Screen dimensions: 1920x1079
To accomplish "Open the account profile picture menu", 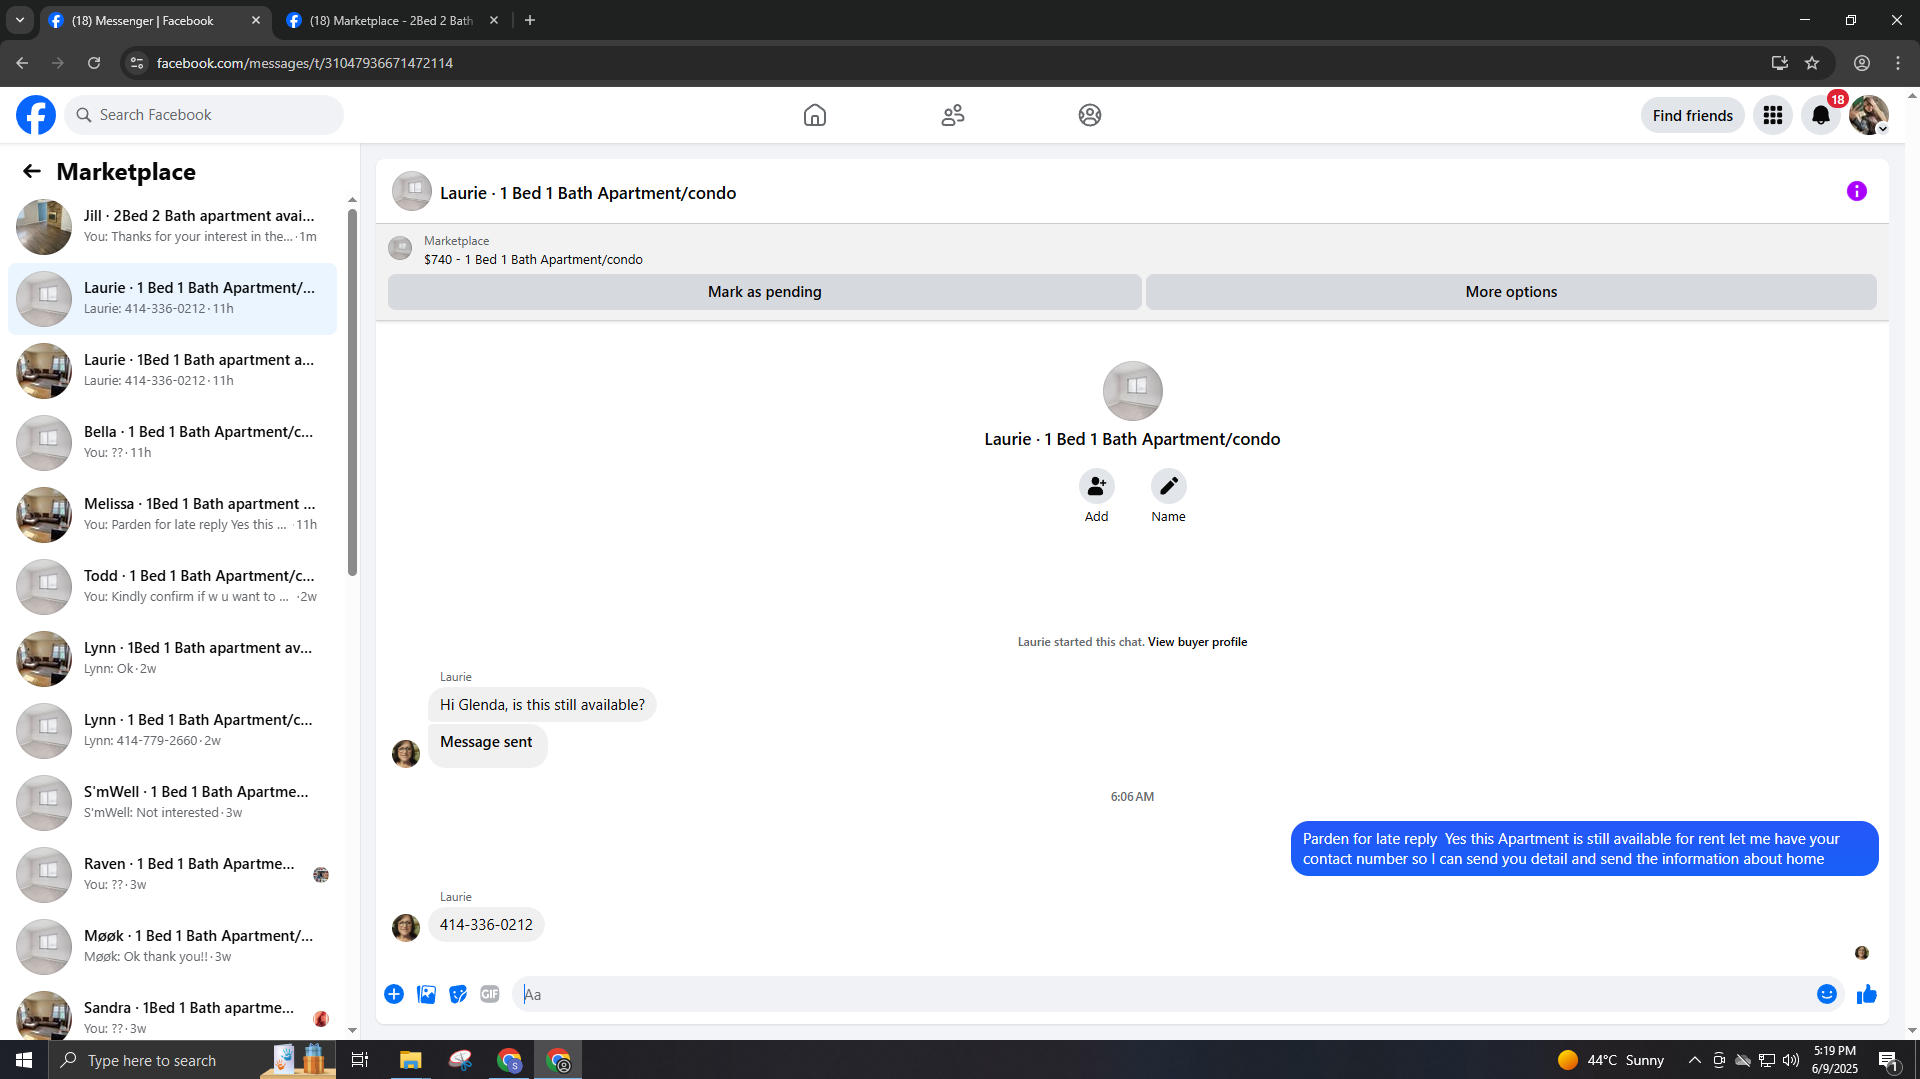I will [1869, 115].
